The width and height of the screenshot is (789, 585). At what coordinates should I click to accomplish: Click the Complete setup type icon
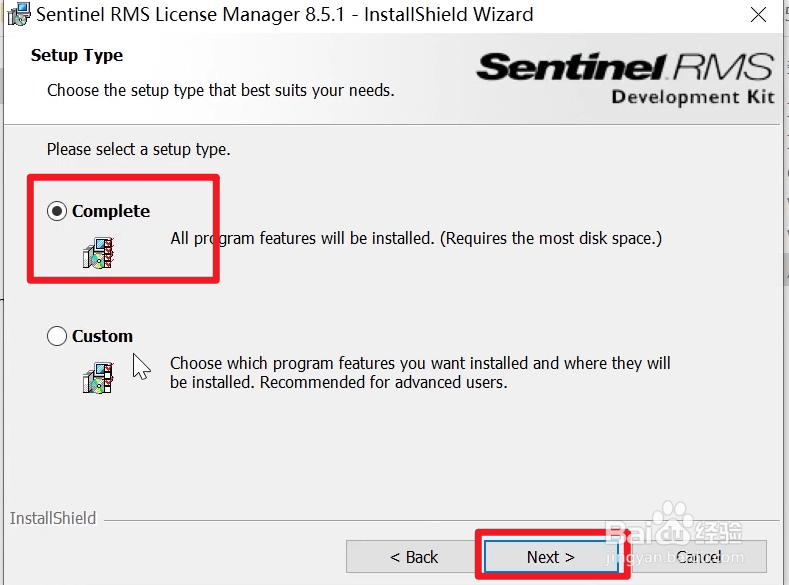98,252
